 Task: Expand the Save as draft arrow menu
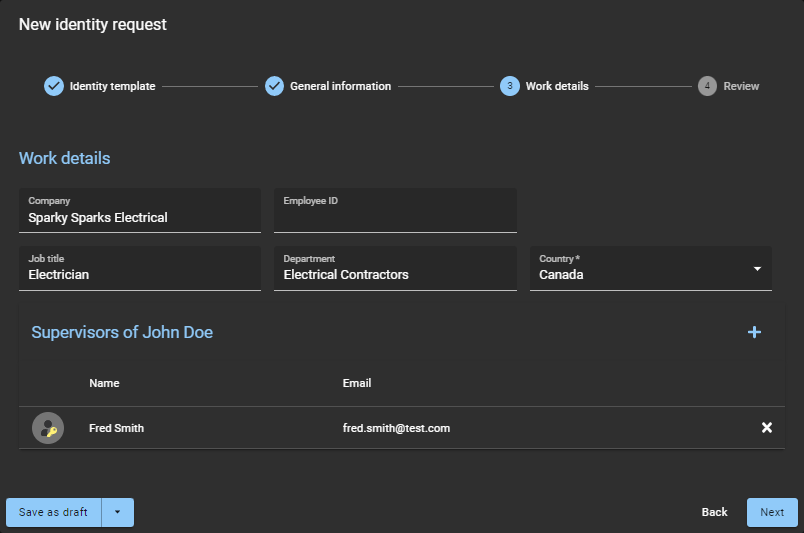point(117,512)
